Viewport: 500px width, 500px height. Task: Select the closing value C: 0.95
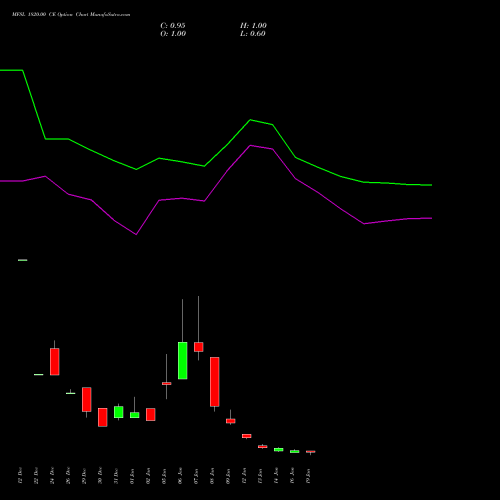[x=173, y=26]
